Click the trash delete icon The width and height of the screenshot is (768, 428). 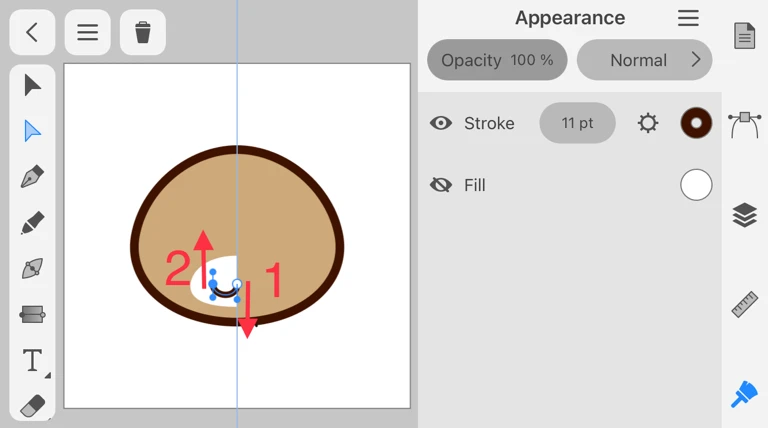point(143,32)
